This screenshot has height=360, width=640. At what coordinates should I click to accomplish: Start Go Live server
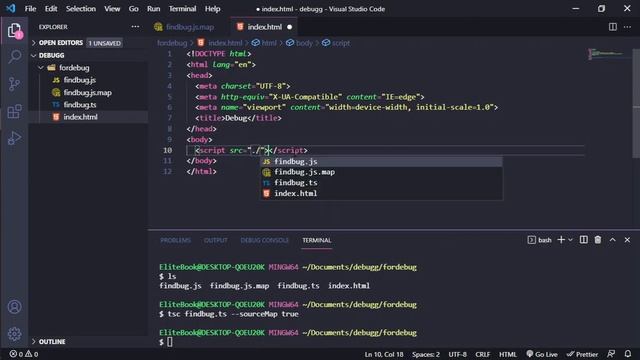tap(542, 354)
